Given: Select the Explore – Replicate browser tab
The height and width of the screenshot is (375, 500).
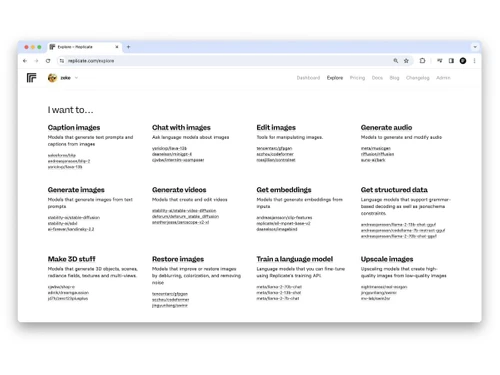Looking at the screenshot, I should (84, 47).
